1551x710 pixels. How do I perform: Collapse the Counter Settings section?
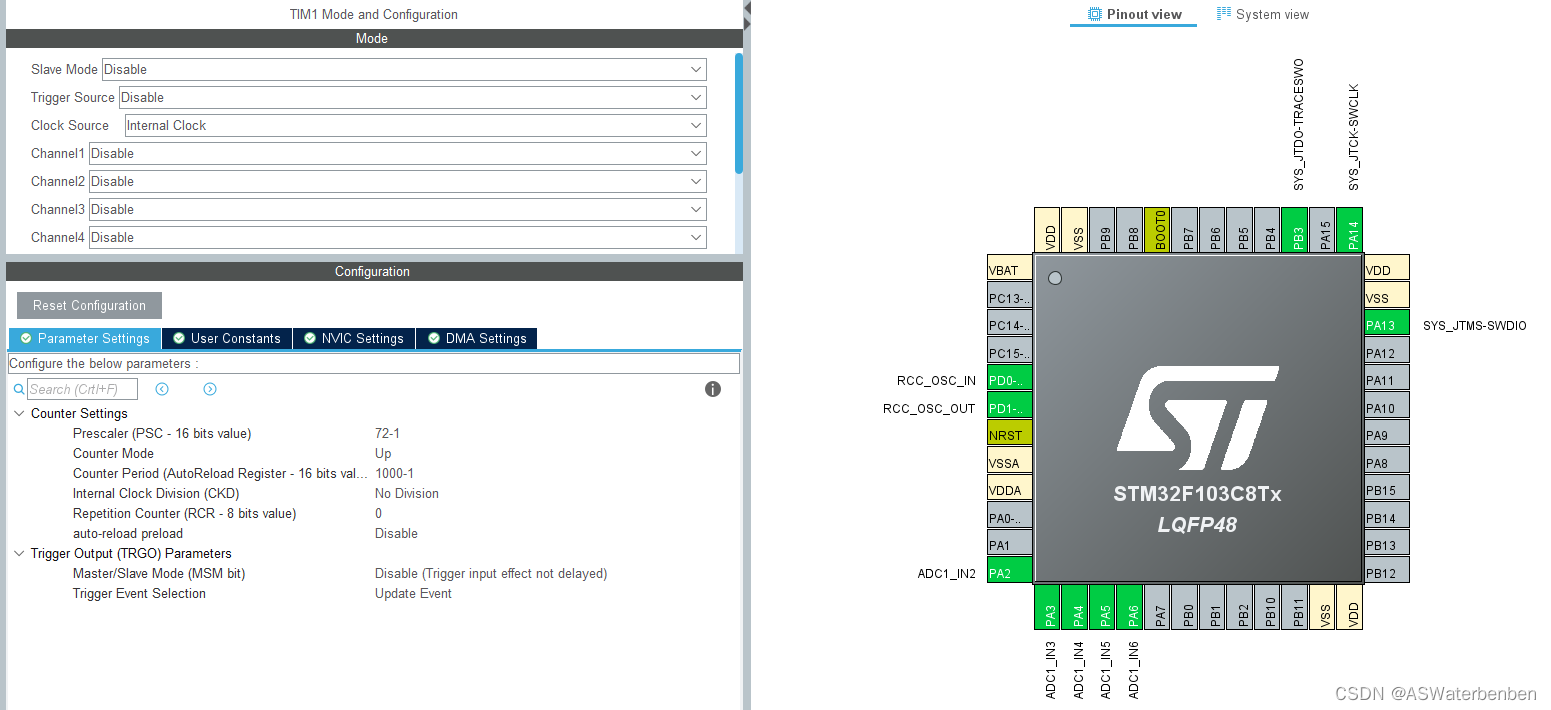(x=18, y=413)
